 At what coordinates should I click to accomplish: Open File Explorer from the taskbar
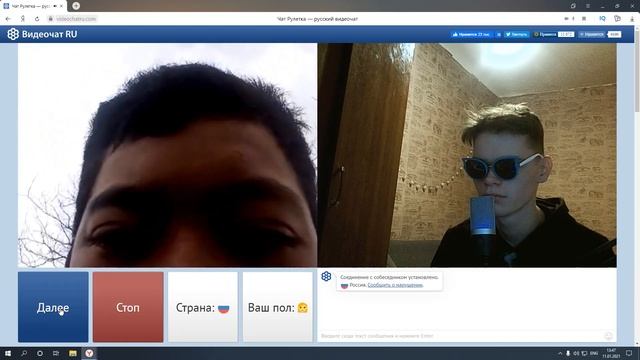[x=73, y=353]
